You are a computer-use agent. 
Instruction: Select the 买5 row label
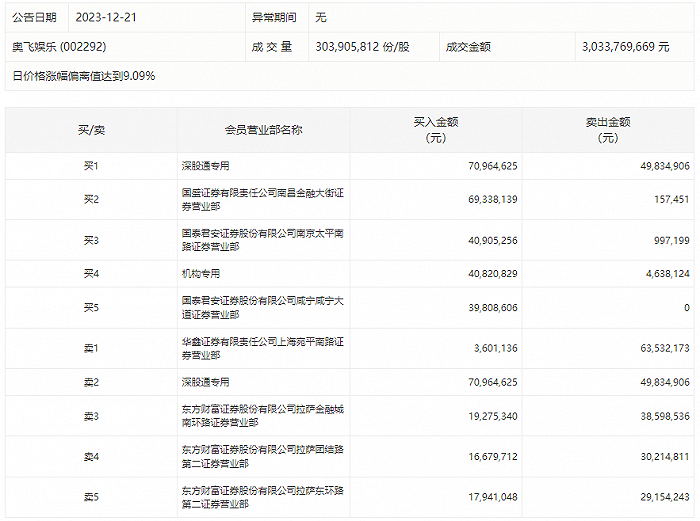92,308
